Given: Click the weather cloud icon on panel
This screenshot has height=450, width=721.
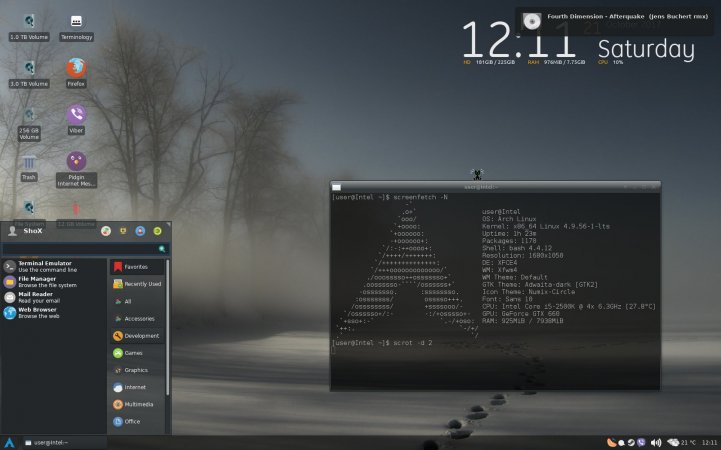Looking at the screenshot, I should point(673,443).
